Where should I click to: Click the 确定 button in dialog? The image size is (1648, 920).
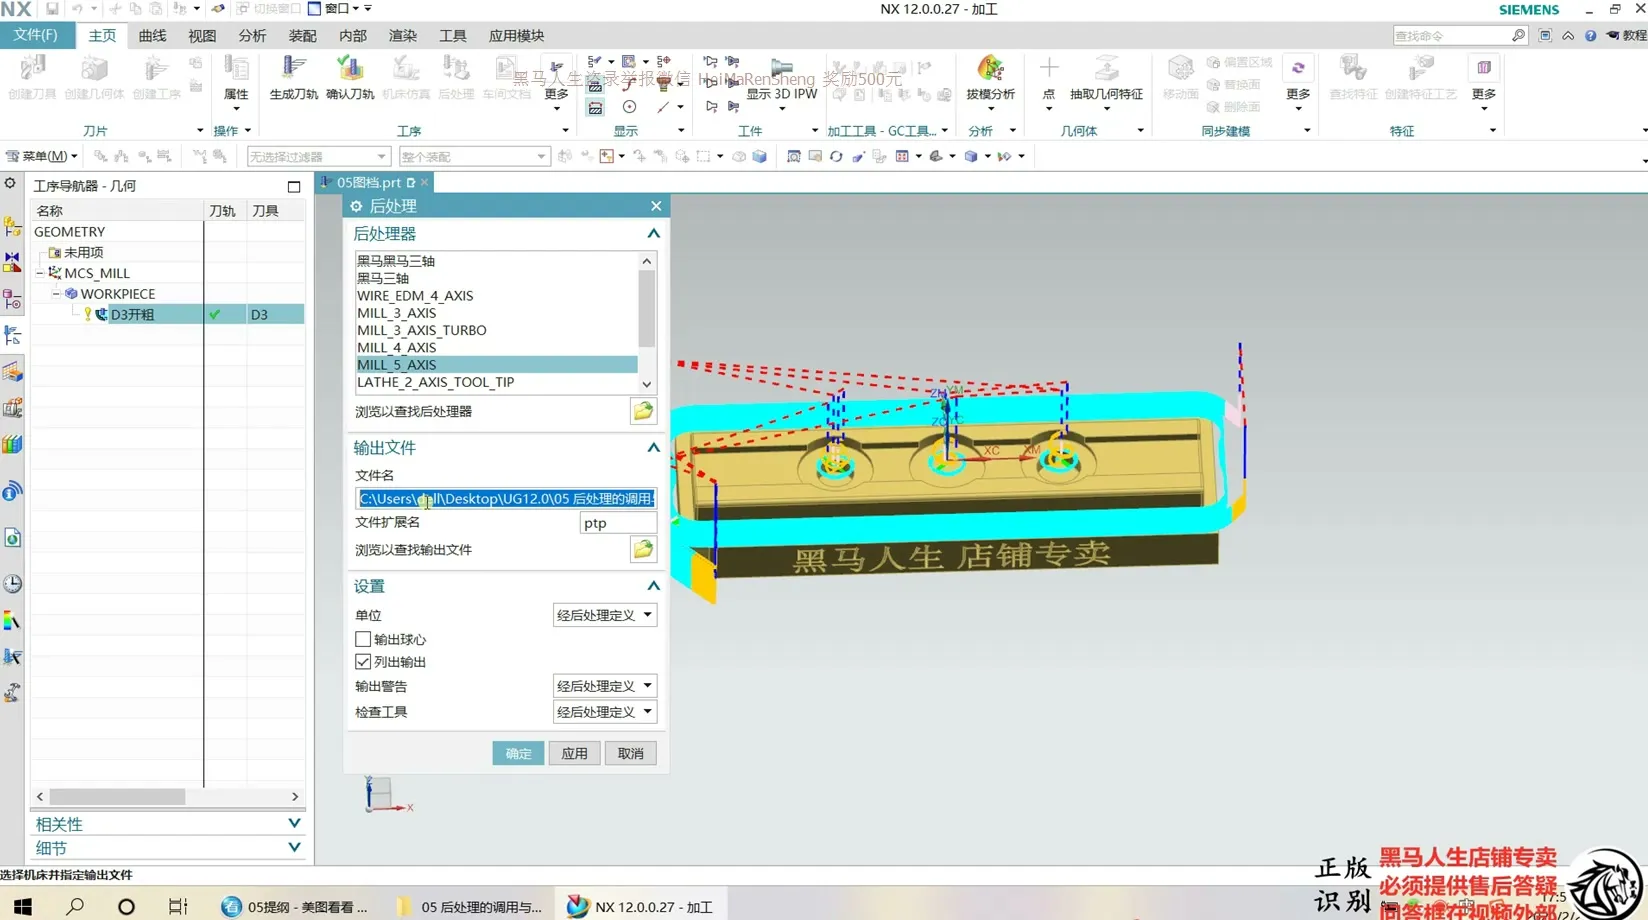(518, 753)
